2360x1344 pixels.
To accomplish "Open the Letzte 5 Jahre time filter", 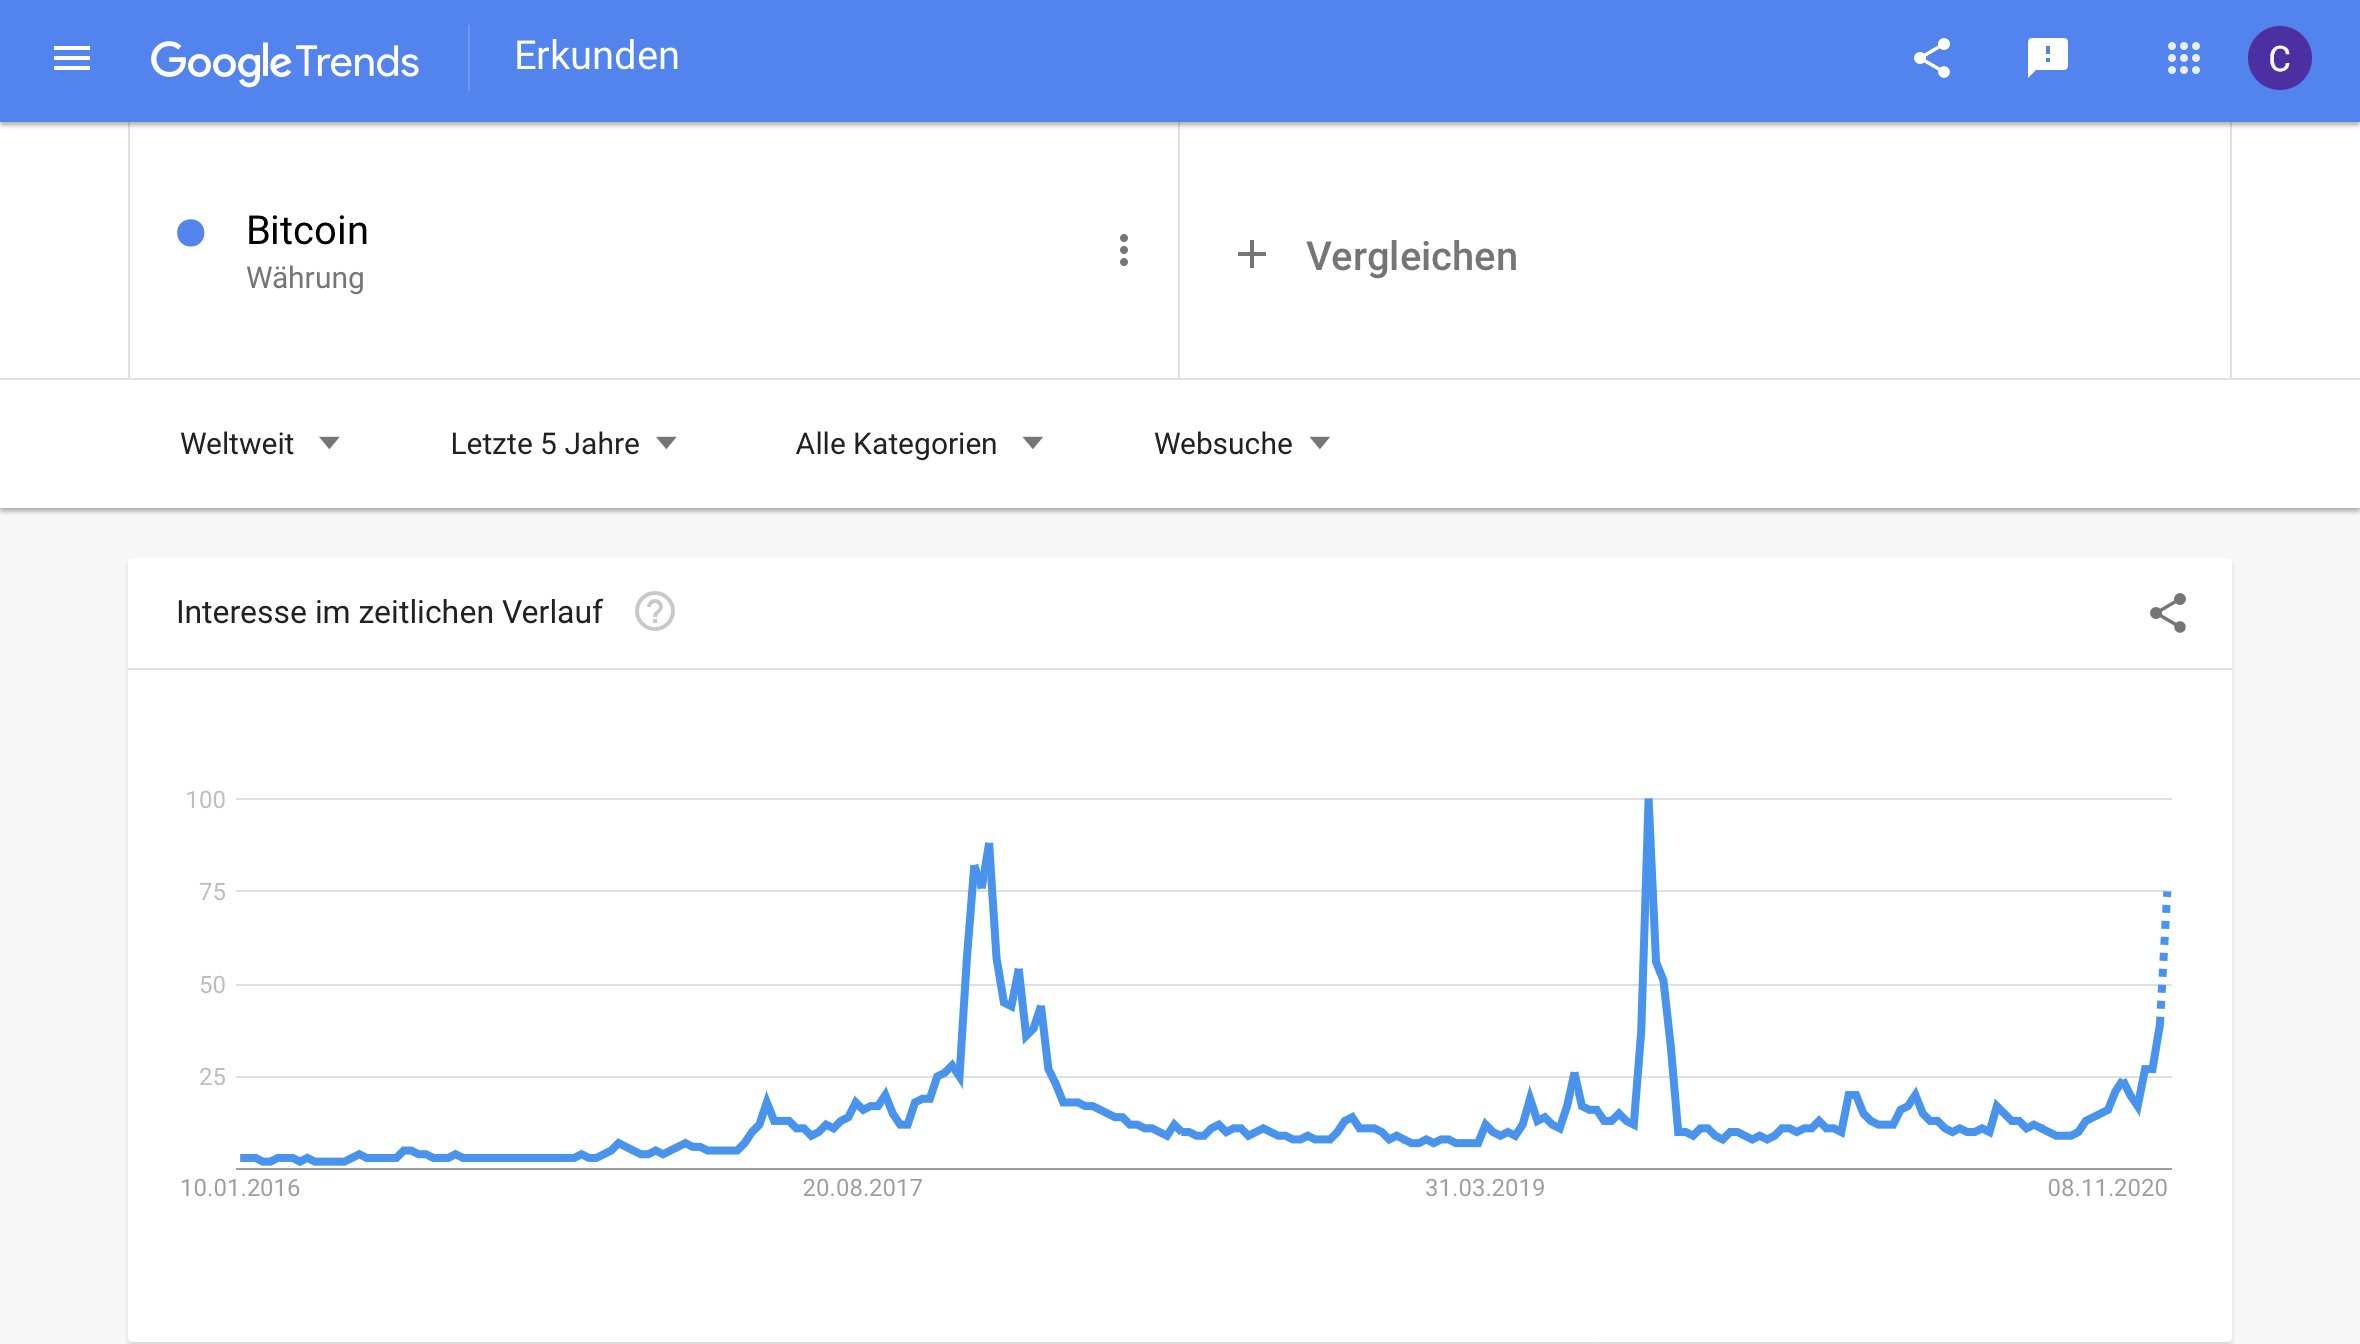I will tap(563, 443).
